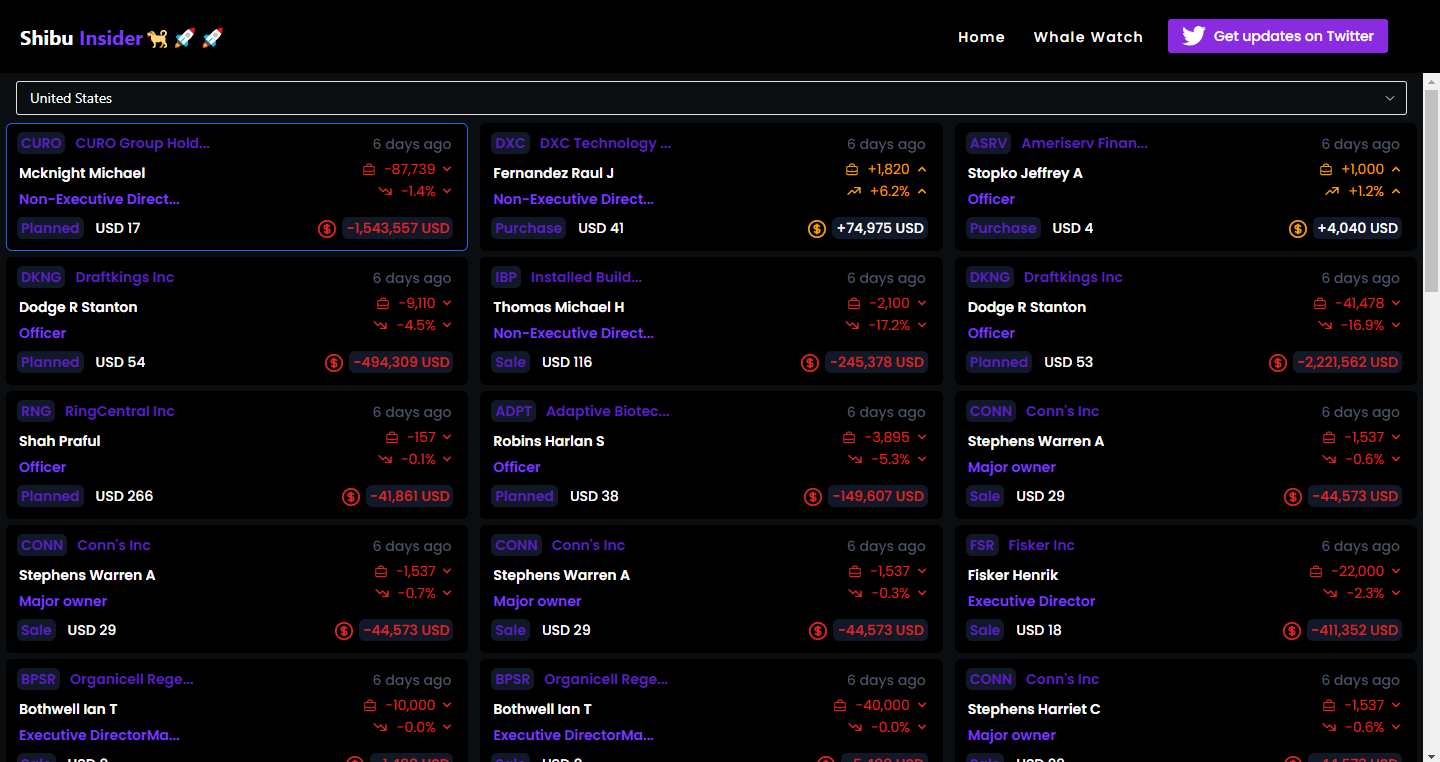Expand the chevron next to -87,739
Screen dimensions: 1440x762
click(x=447, y=169)
